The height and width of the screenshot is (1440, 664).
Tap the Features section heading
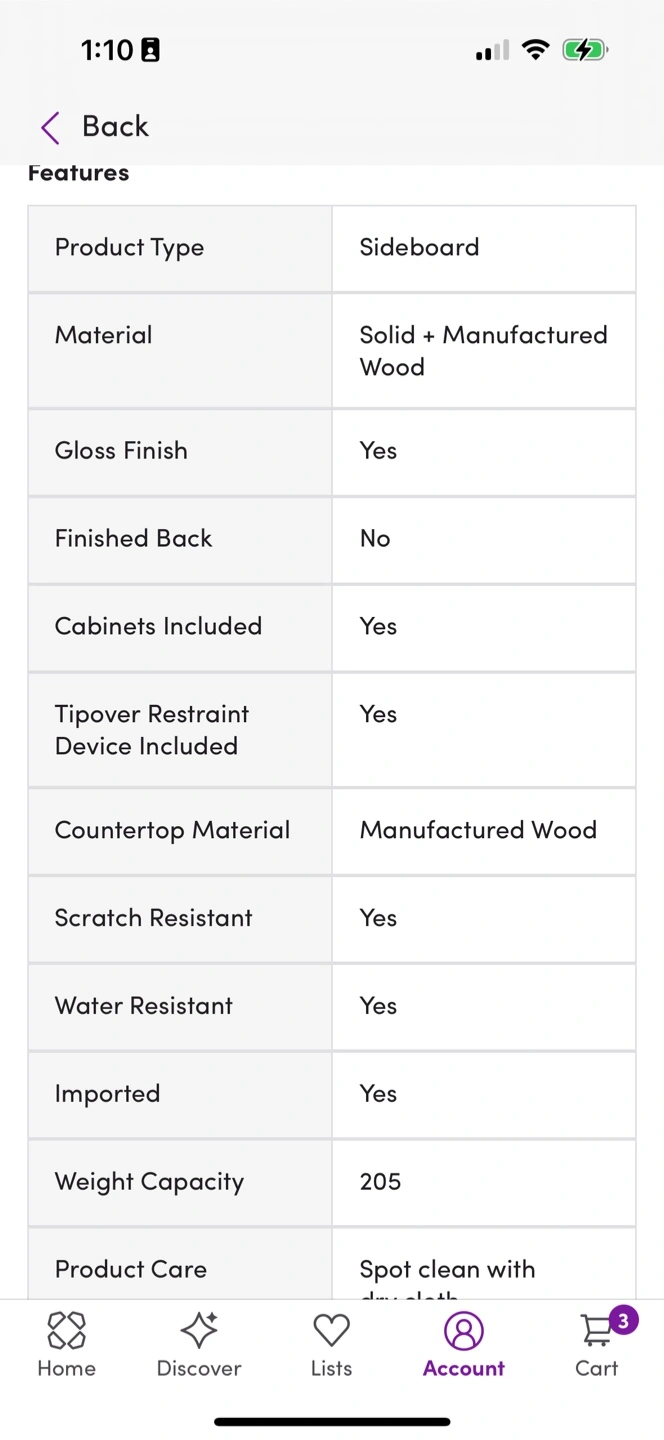click(x=79, y=173)
